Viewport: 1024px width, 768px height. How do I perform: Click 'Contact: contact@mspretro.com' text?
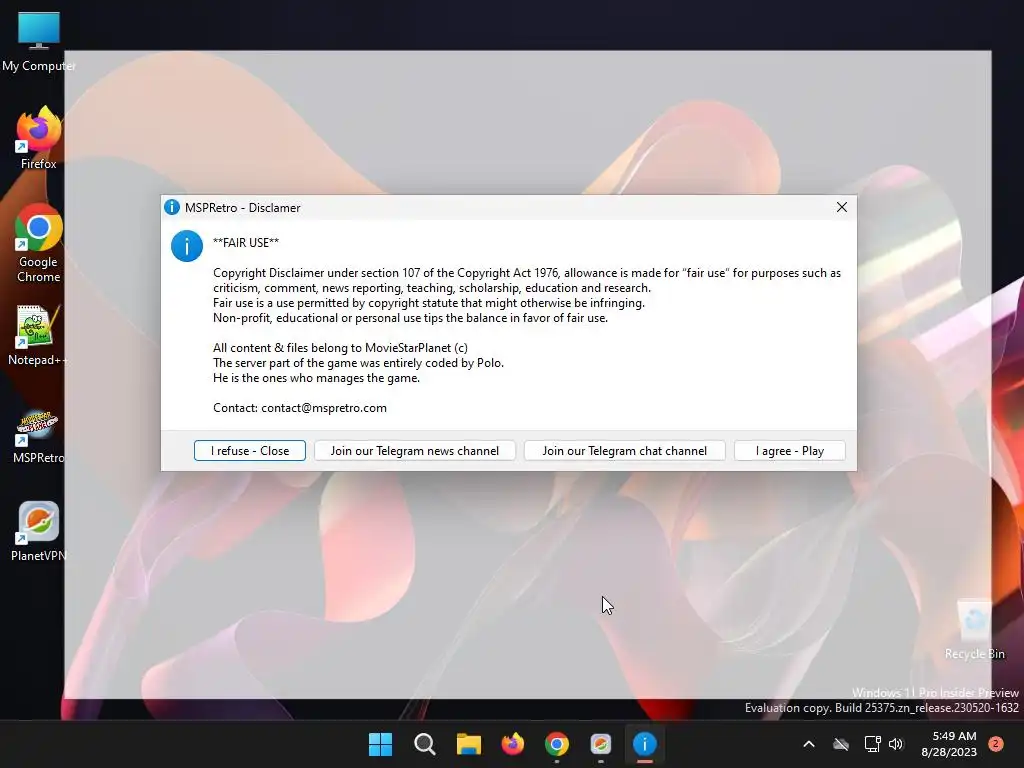click(x=300, y=408)
